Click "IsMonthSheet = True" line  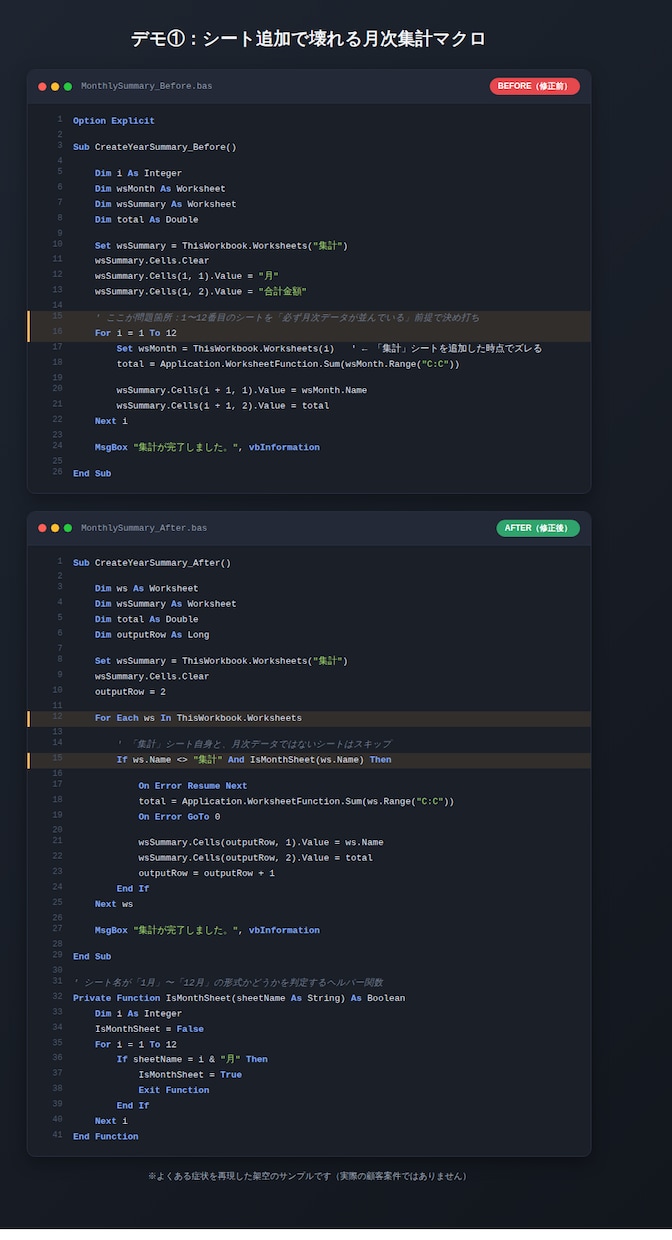point(190,1075)
